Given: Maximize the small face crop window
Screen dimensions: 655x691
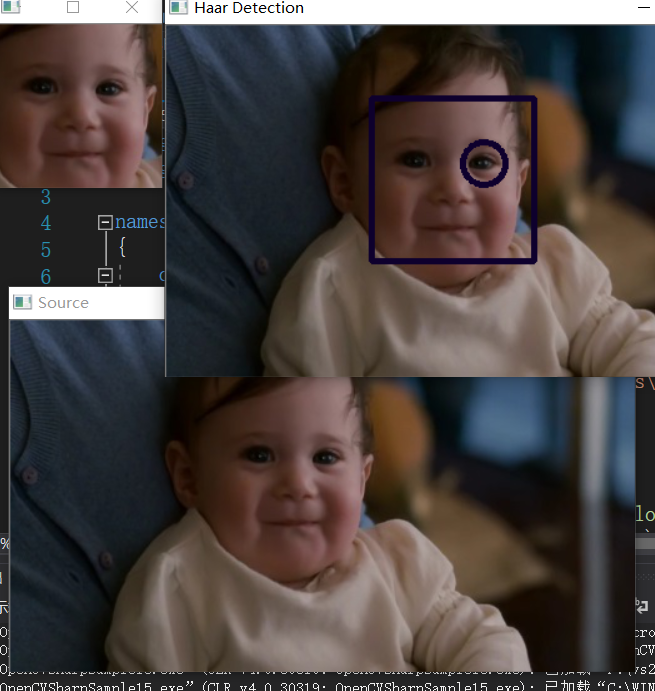Looking at the screenshot, I should 73,7.
